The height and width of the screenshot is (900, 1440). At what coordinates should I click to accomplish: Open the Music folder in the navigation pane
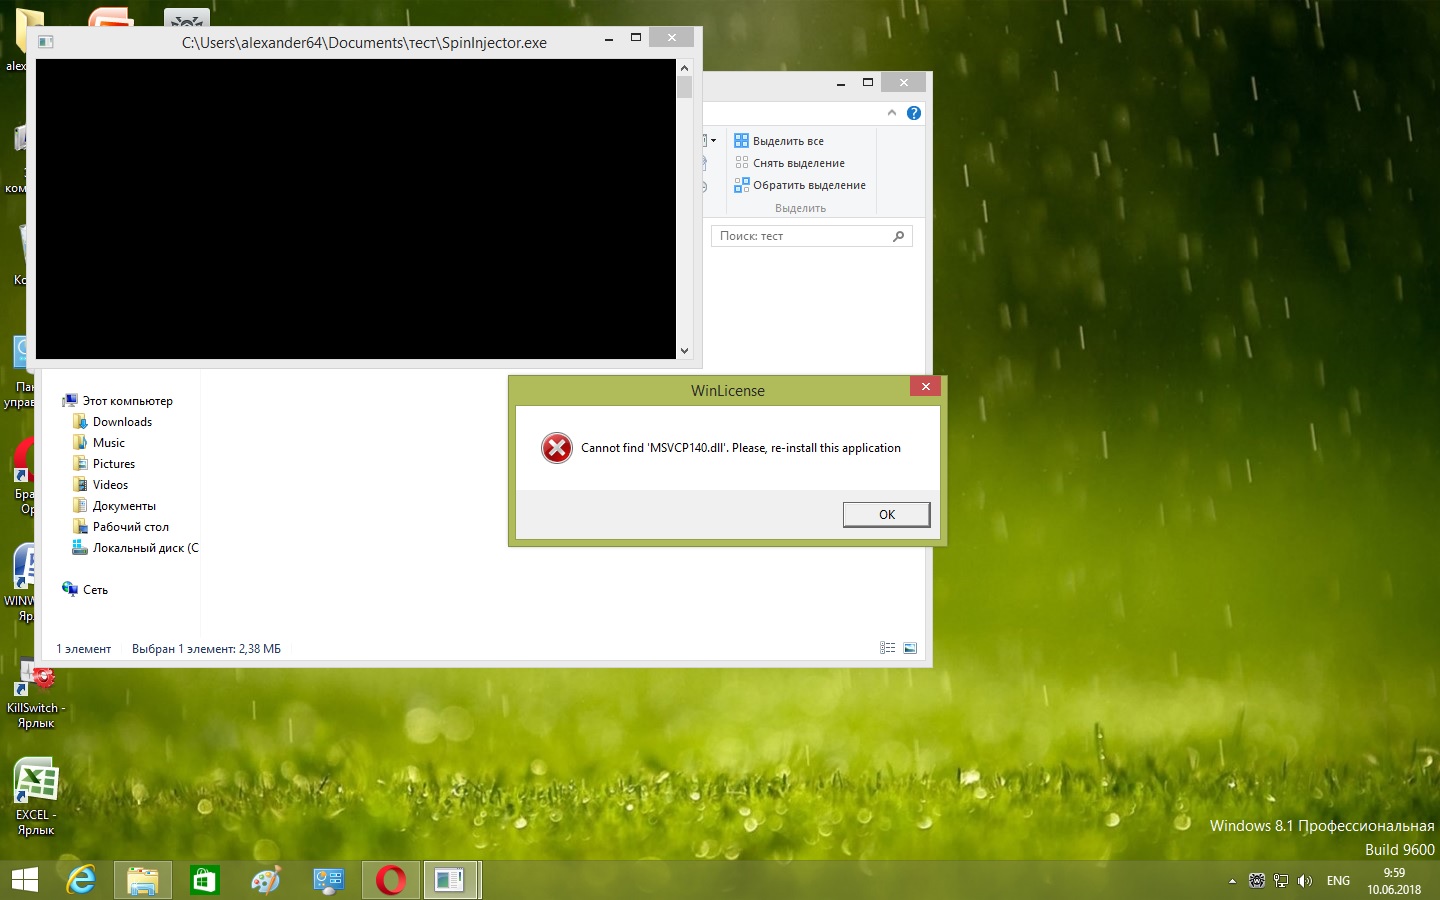[x=99, y=443]
